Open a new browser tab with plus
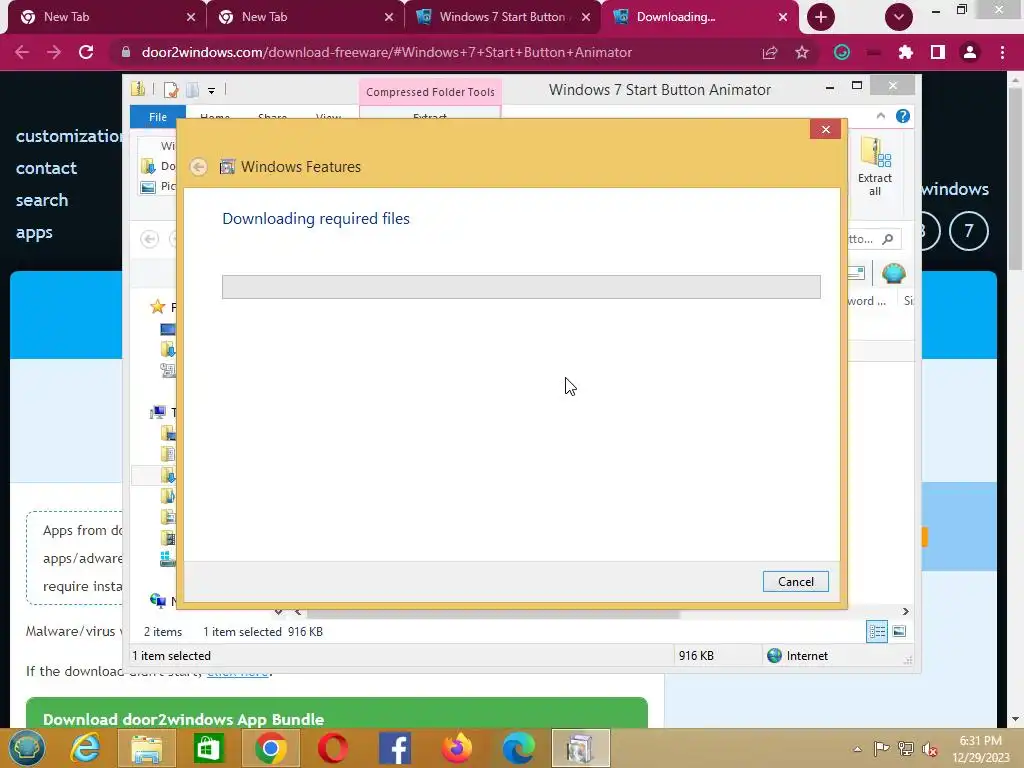 pyautogui.click(x=821, y=18)
